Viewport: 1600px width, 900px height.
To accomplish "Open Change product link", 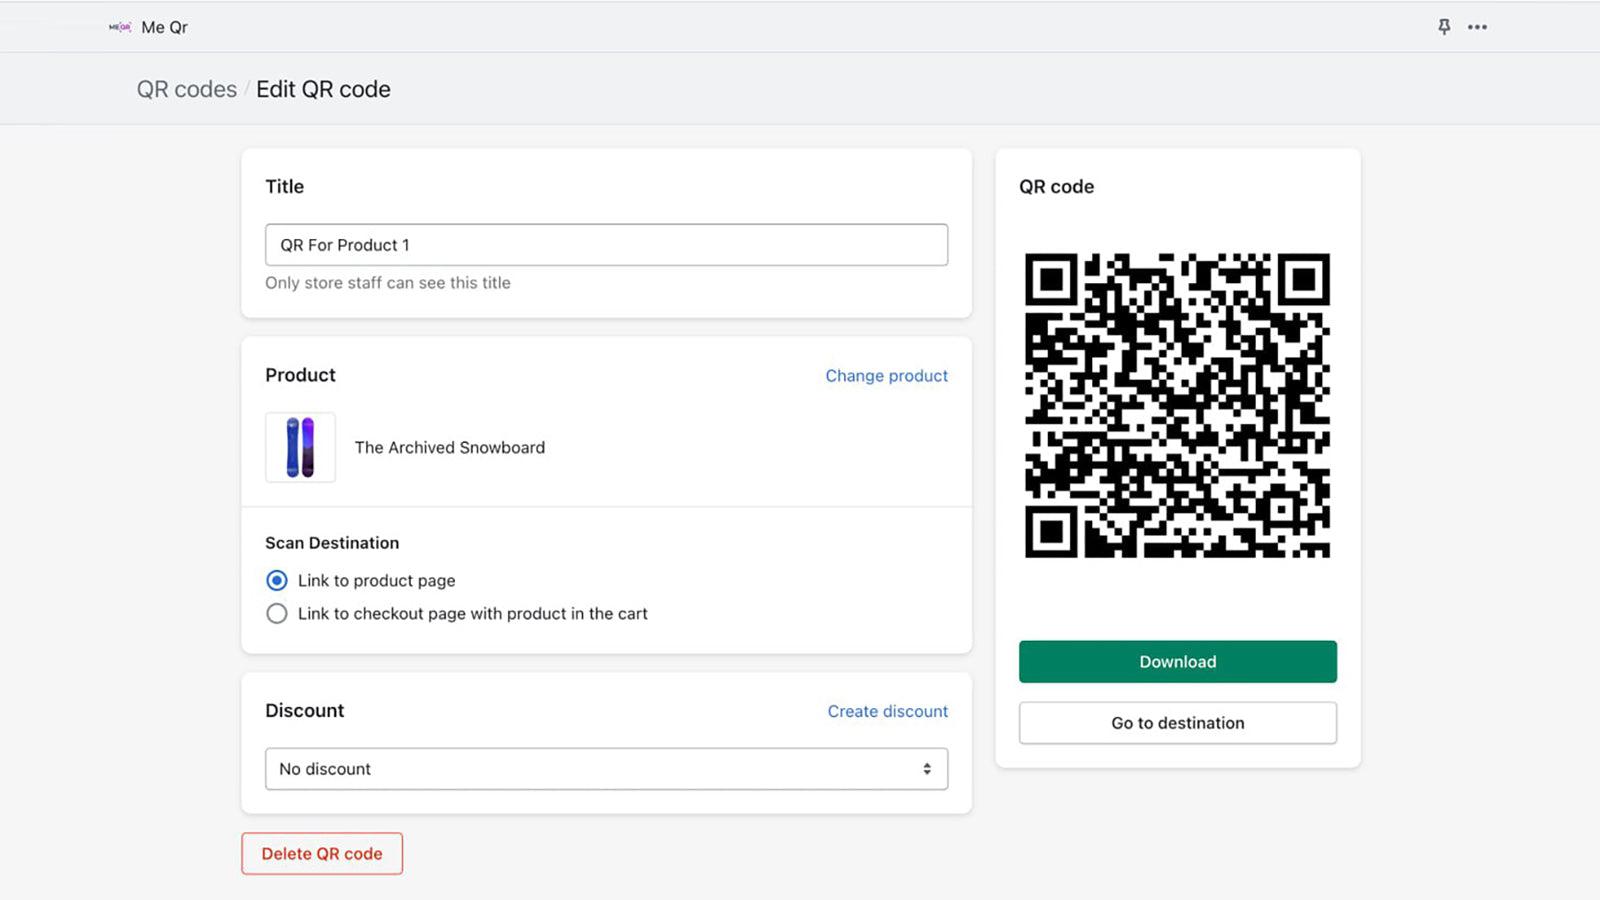I will click(886, 376).
